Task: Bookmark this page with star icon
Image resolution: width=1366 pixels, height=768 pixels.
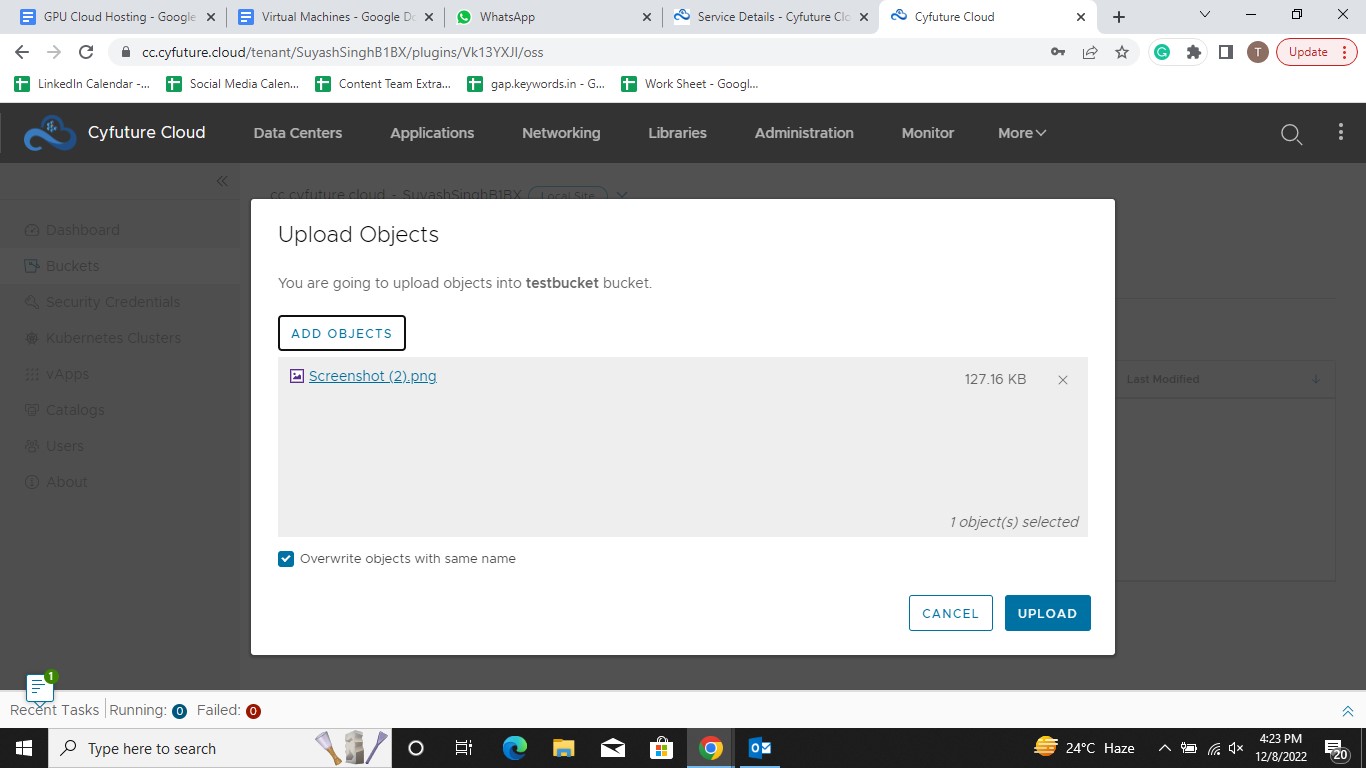Action: coord(1122,52)
